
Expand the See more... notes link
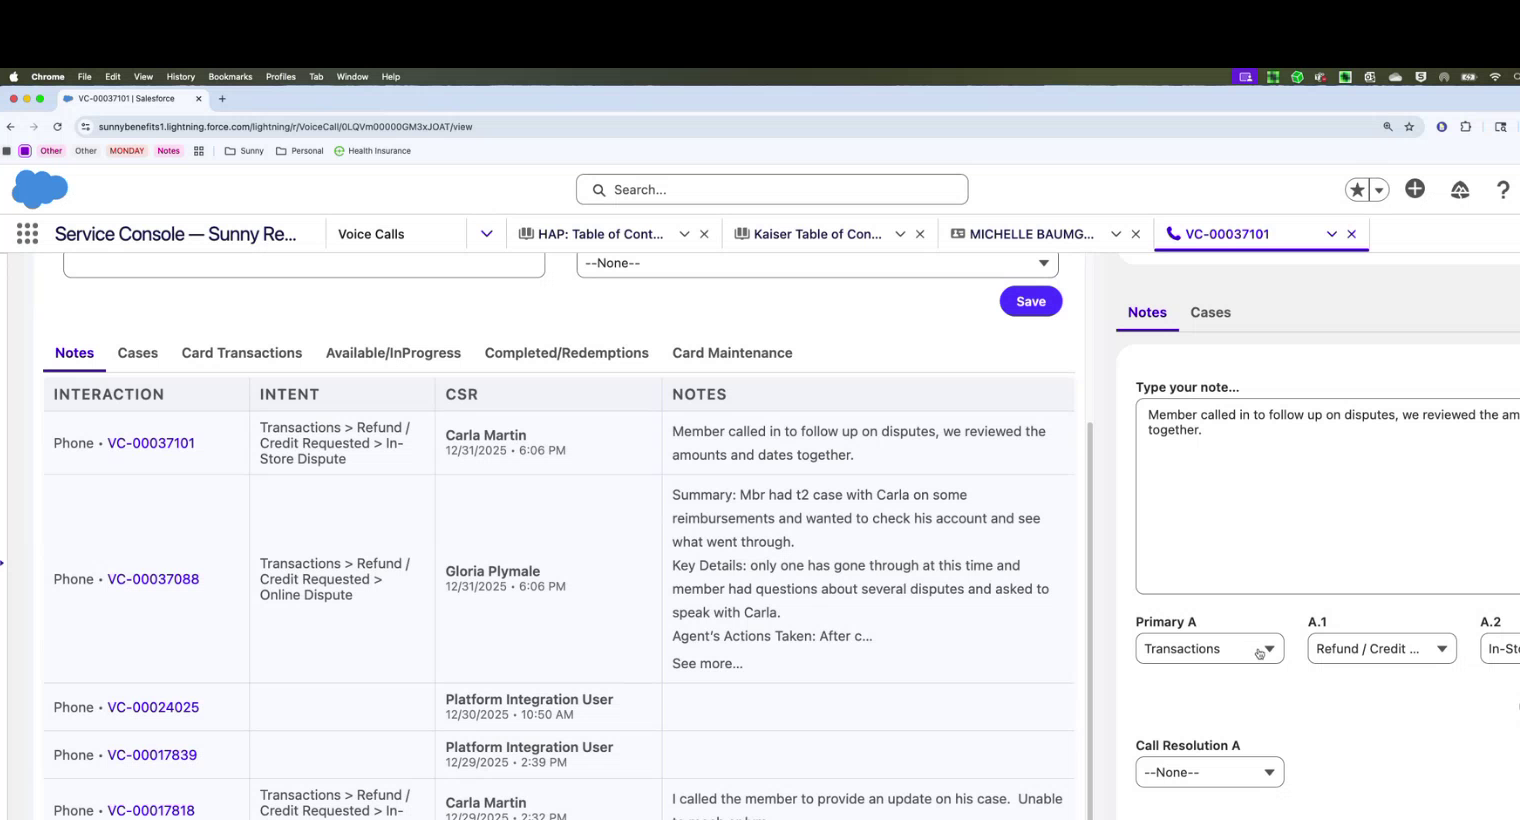pos(707,663)
